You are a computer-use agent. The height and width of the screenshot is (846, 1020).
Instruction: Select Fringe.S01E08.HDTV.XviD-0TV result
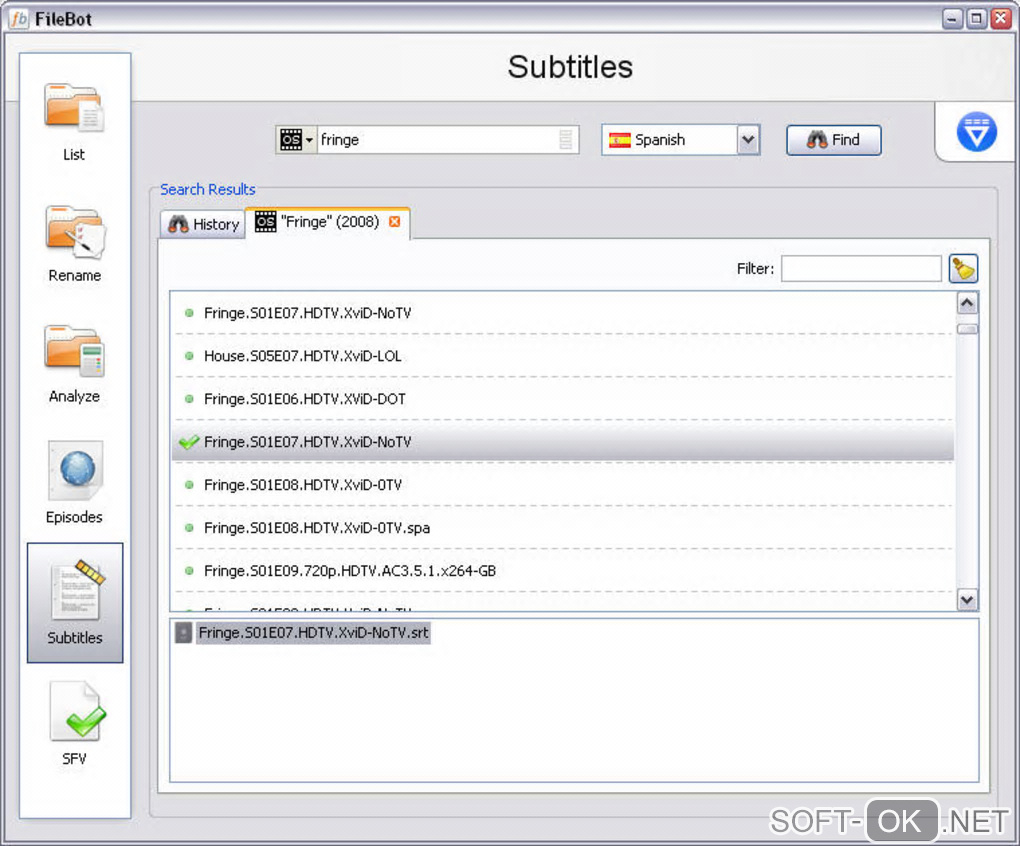pos(563,485)
